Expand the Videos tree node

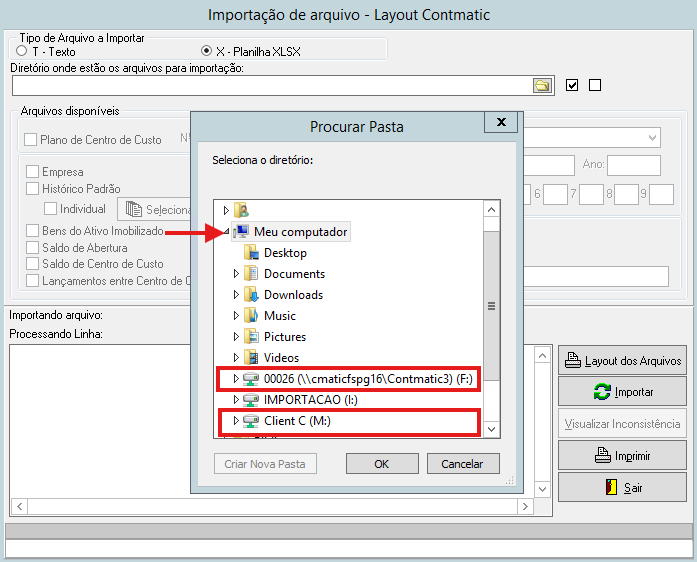pyautogui.click(x=236, y=357)
